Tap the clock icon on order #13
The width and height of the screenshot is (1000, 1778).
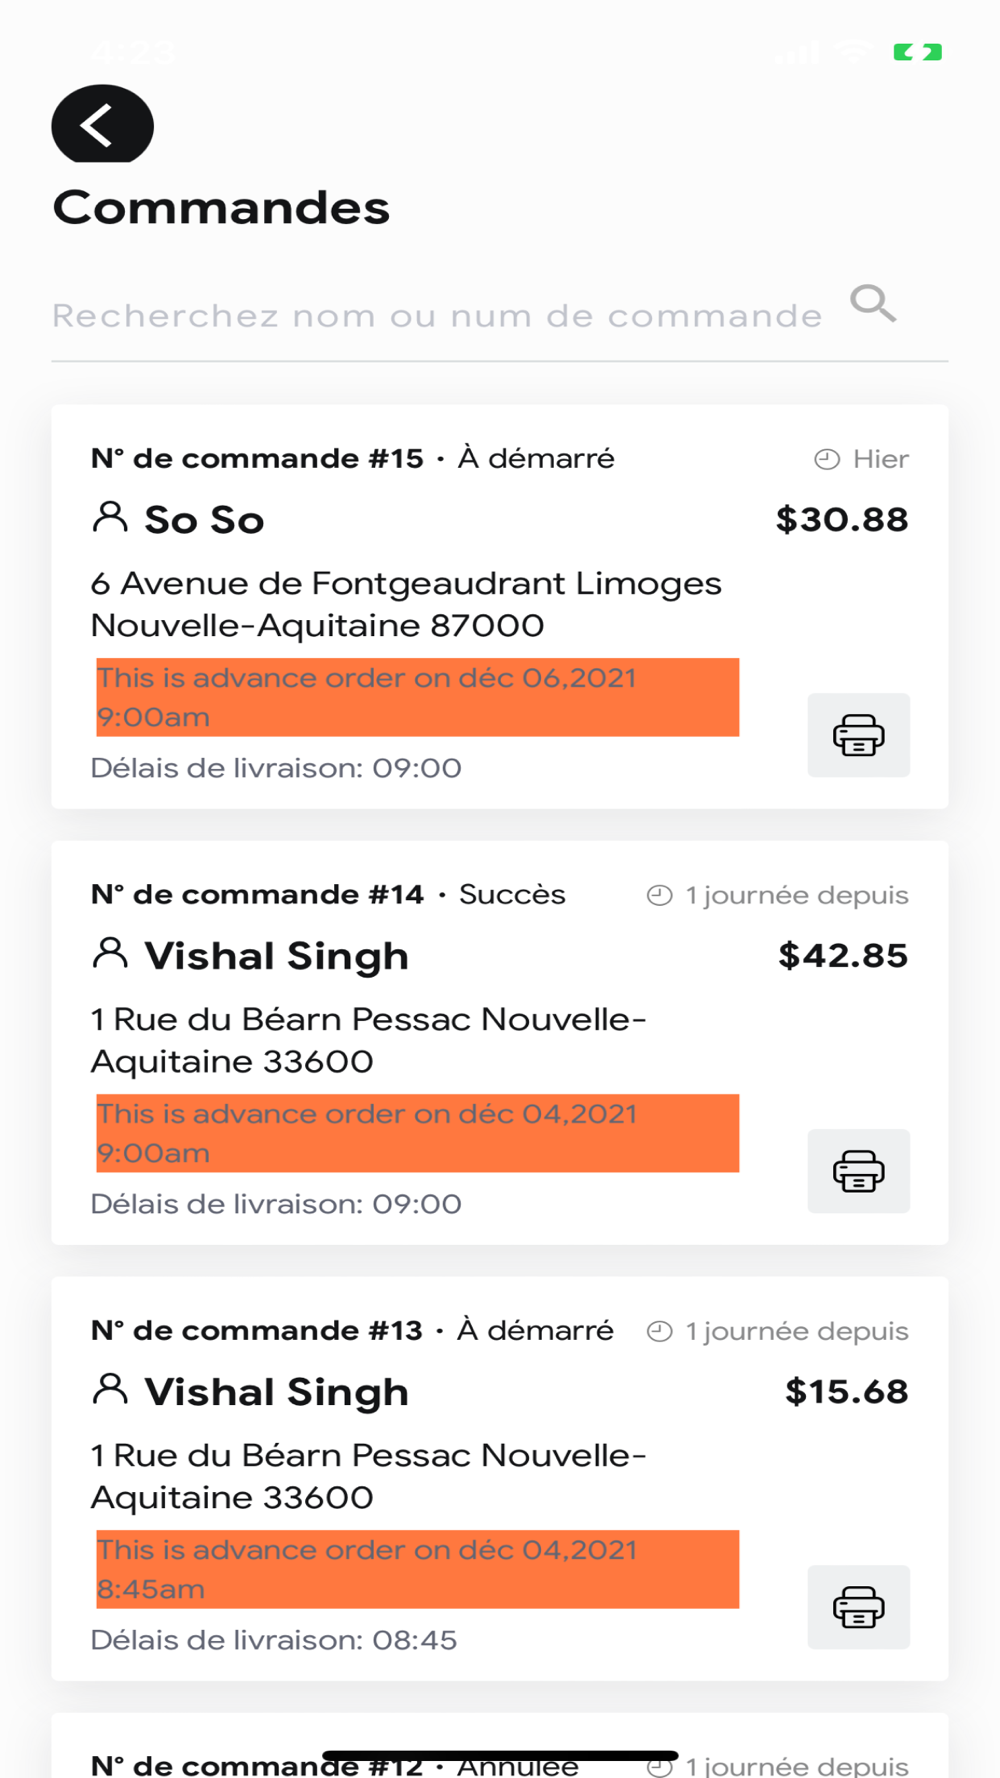(659, 1331)
